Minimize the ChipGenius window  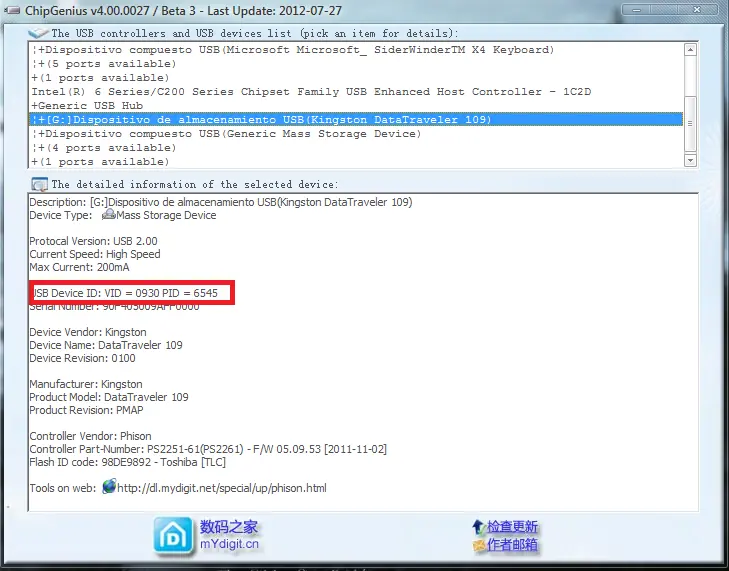click(637, 9)
